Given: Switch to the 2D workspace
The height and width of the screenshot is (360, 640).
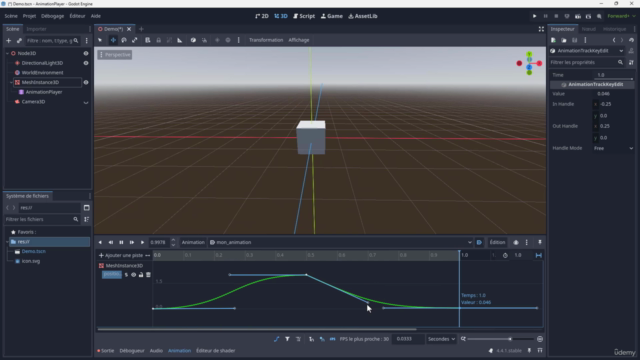Looking at the screenshot, I should click(262, 16).
